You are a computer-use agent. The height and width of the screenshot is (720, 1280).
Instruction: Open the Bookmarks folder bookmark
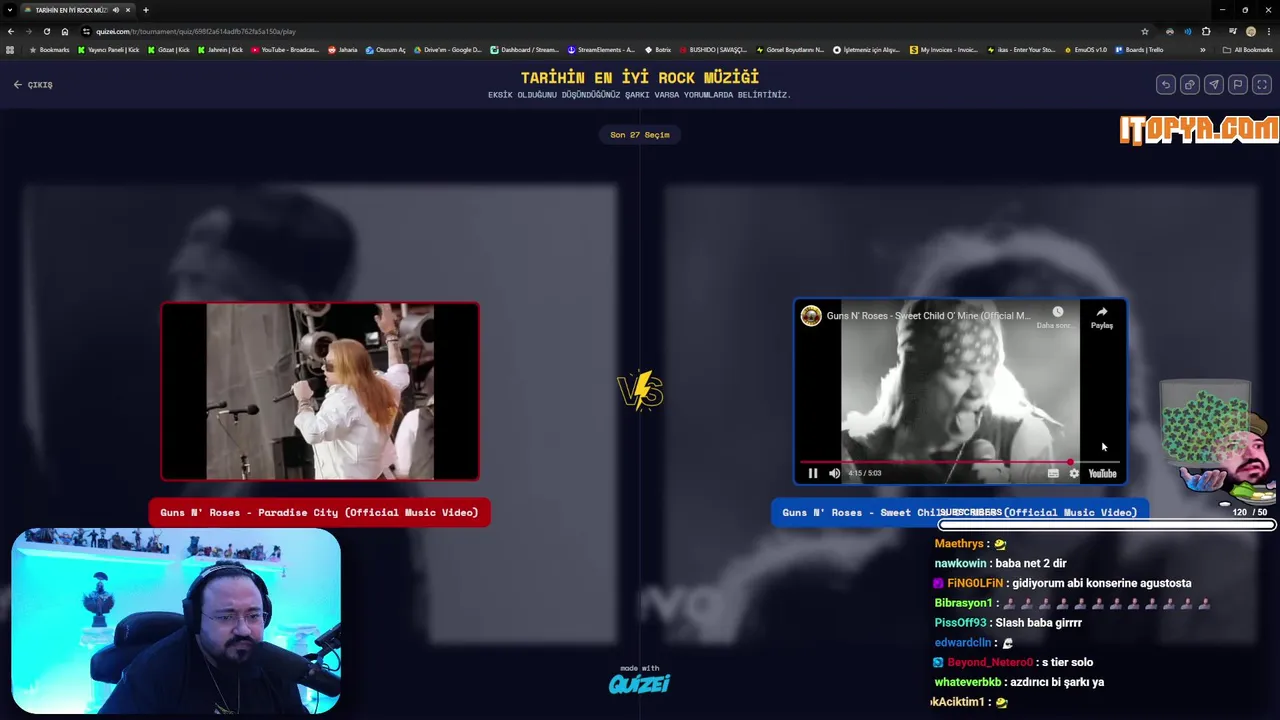(50, 50)
